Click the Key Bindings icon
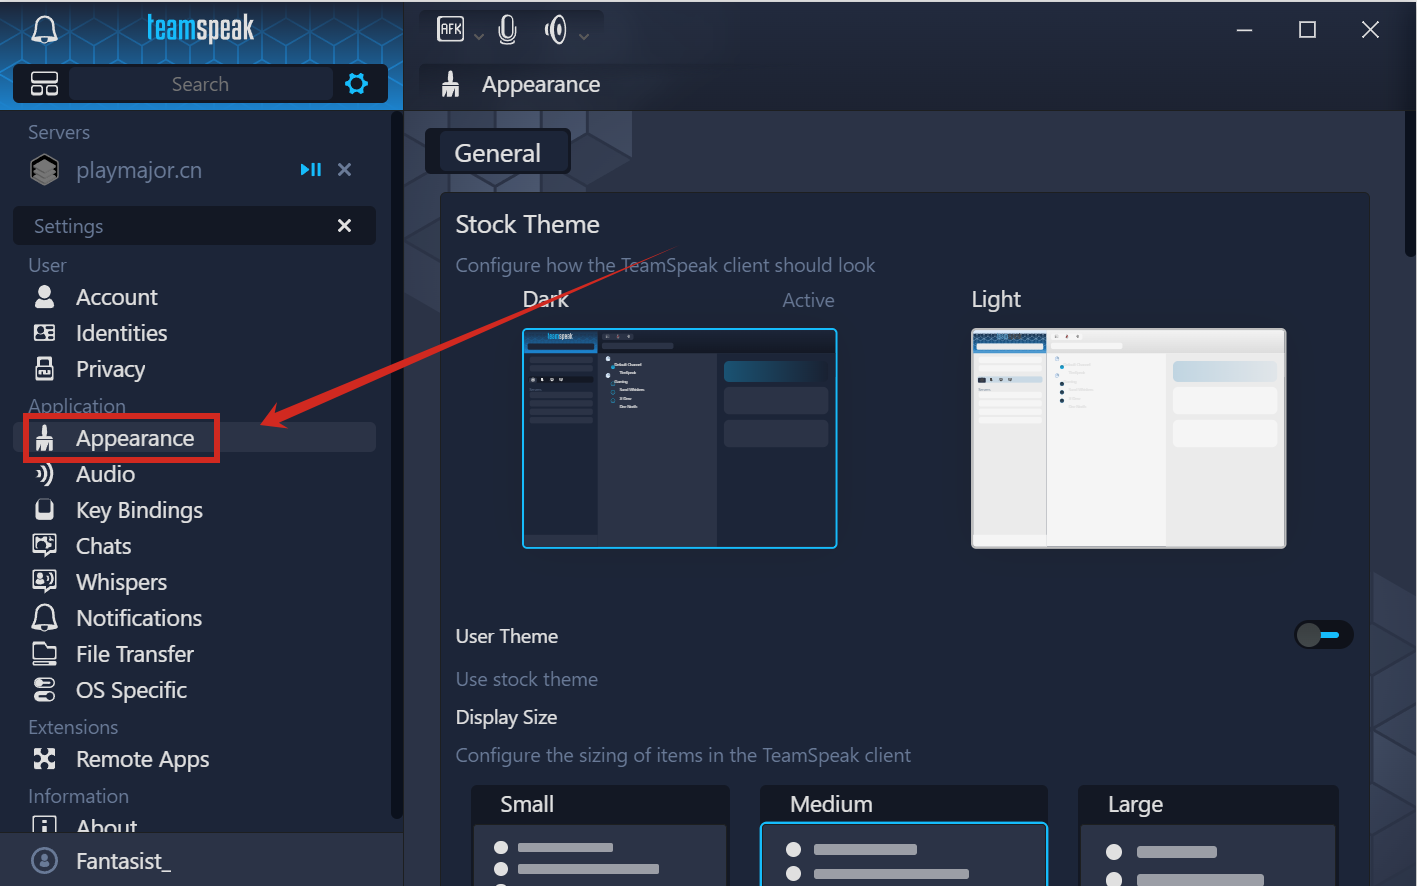The height and width of the screenshot is (887, 1418). coord(44,510)
